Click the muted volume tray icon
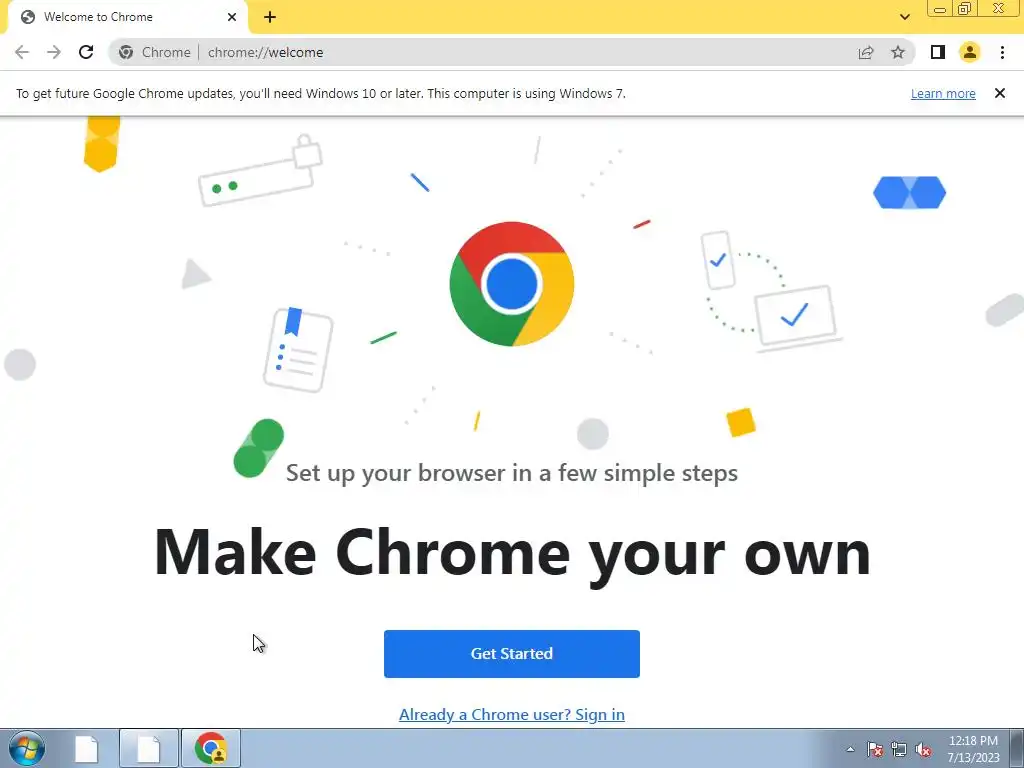1024x768 pixels. pos(923,749)
